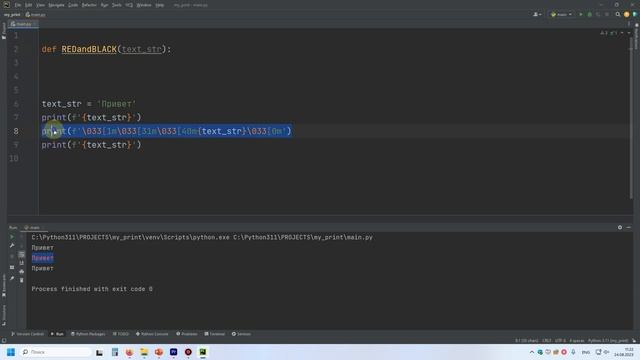640x360 pixels.
Task: Click line number 8 in the gutter
Action: pos(16,131)
